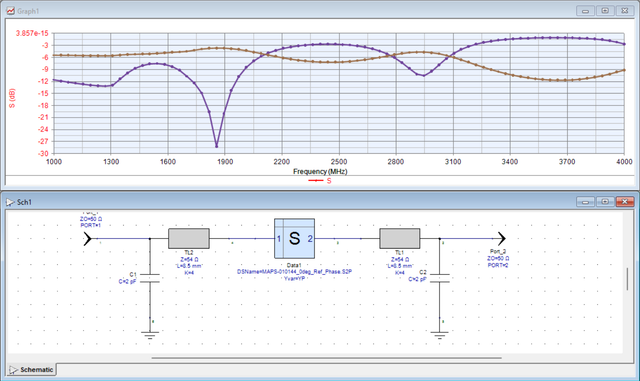Viewport: 640px width, 381px height.
Task: Select the S-parameter data block Data1
Action: (294, 238)
